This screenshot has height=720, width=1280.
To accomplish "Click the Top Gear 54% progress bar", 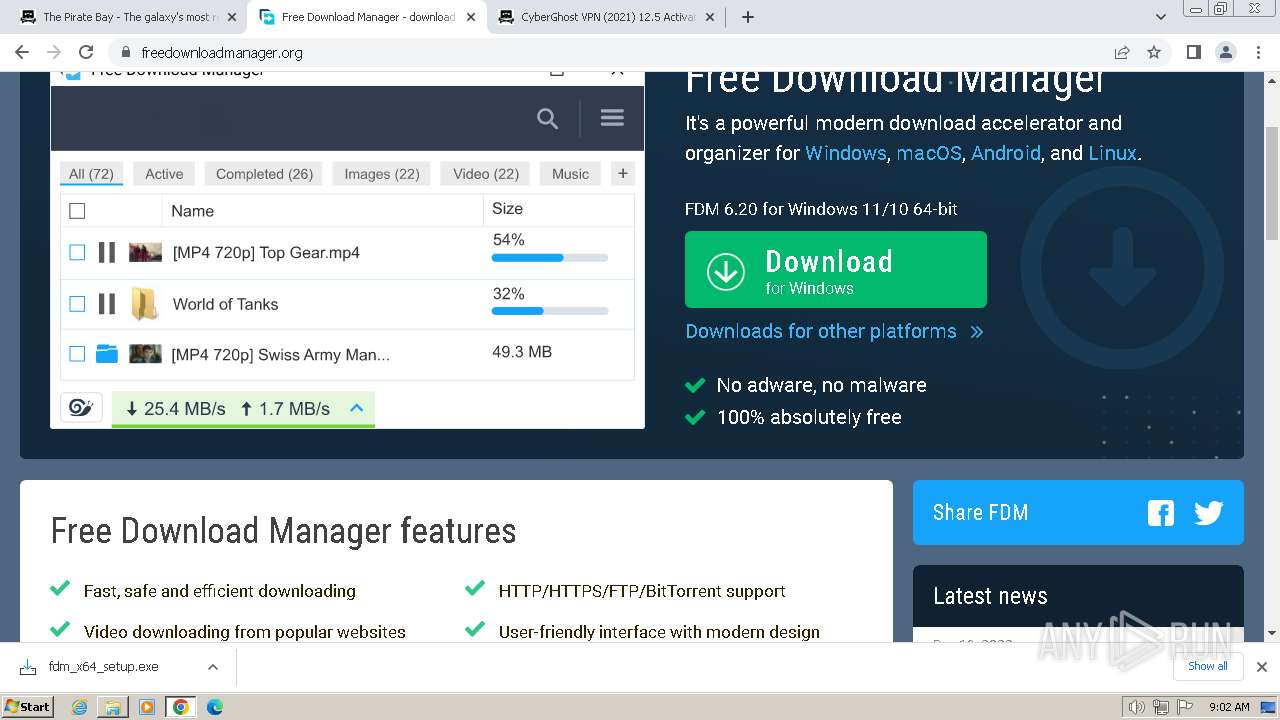I will click(x=550, y=258).
